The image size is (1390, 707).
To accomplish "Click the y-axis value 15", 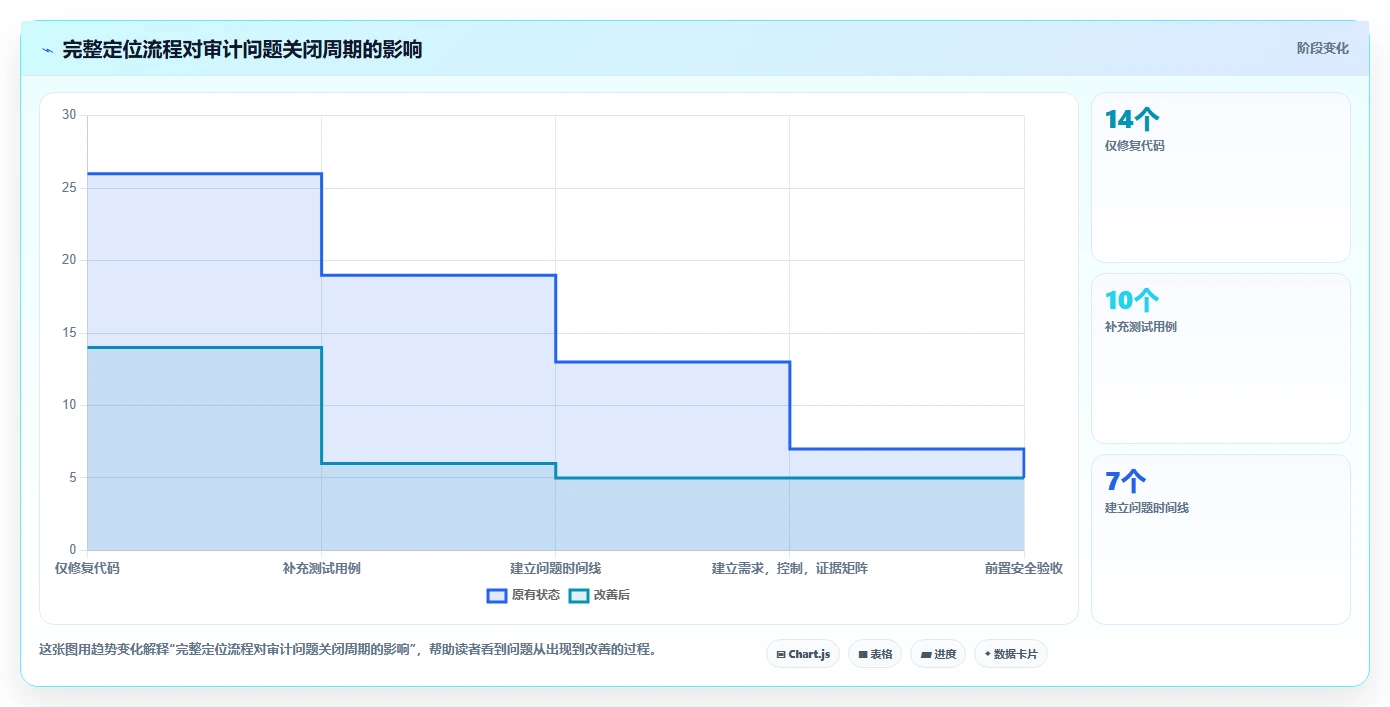I will click(69, 333).
